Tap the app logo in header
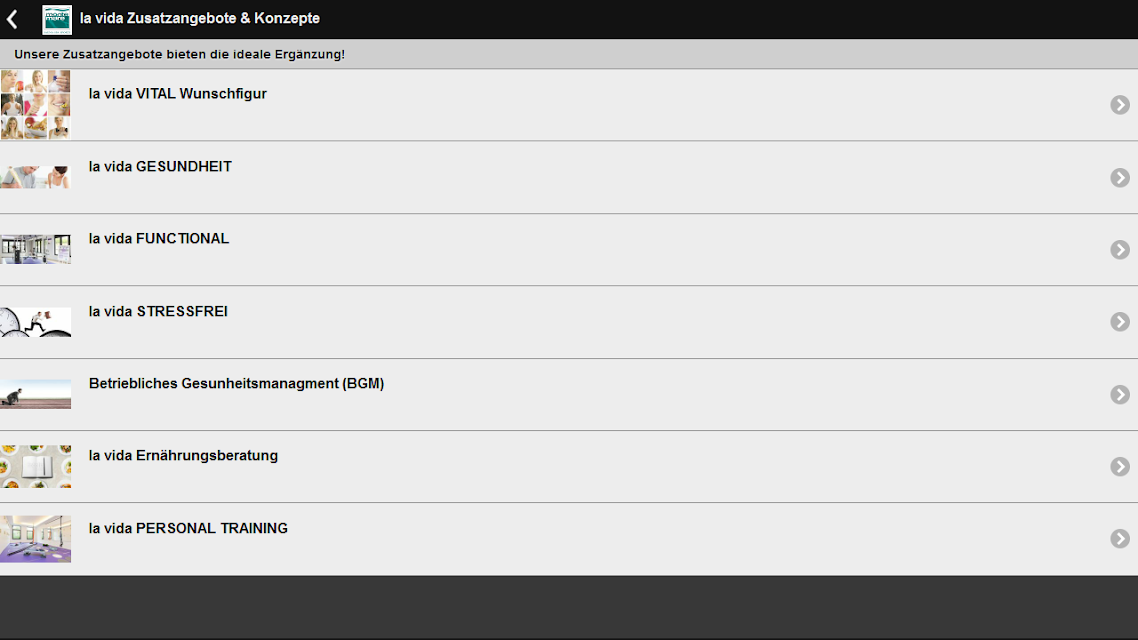Viewport: 1138px width, 640px height. coord(57,20)
